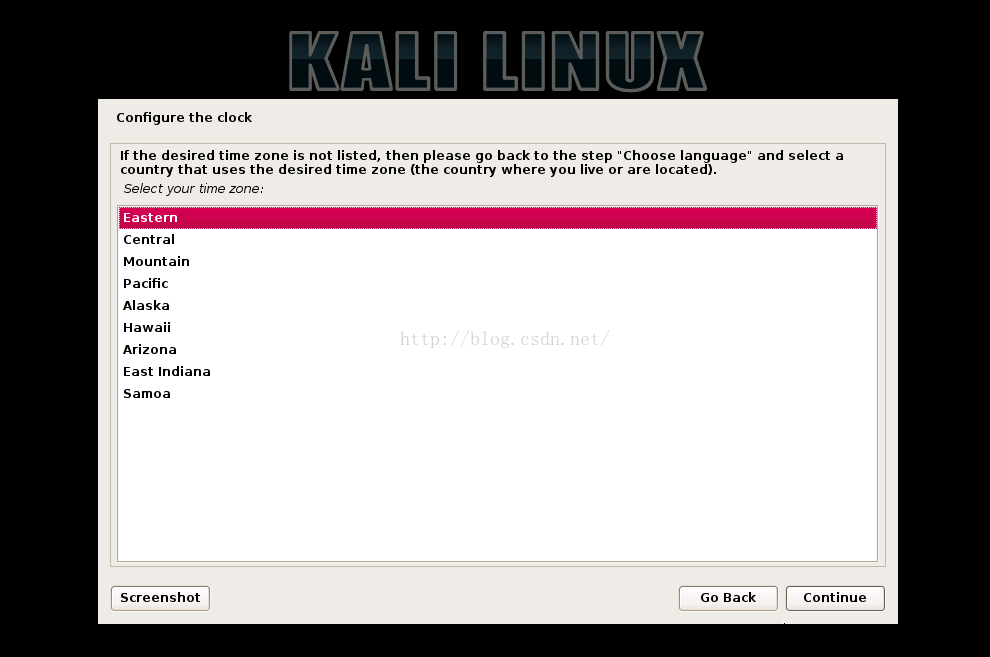
Task: Go Back to the previous step
Action: click(728, 598)
